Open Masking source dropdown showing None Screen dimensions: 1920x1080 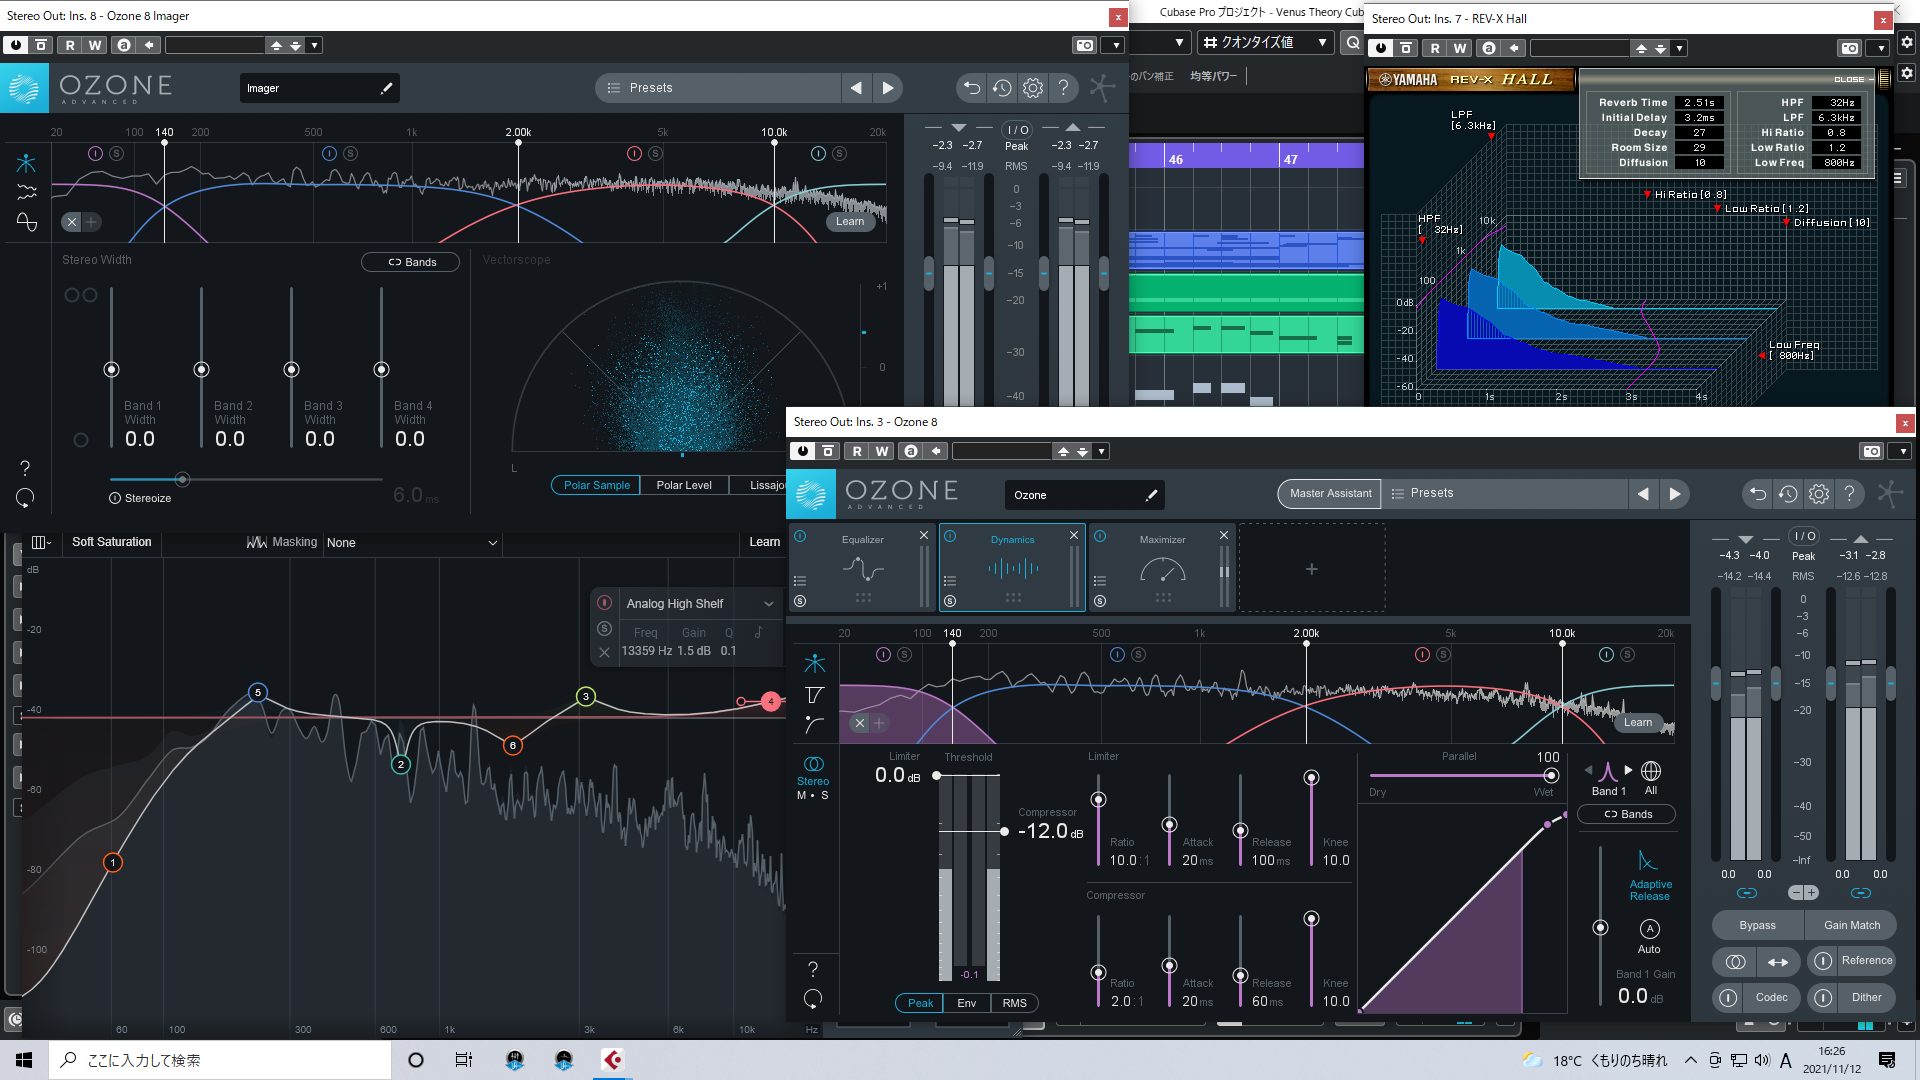(411, 542)
